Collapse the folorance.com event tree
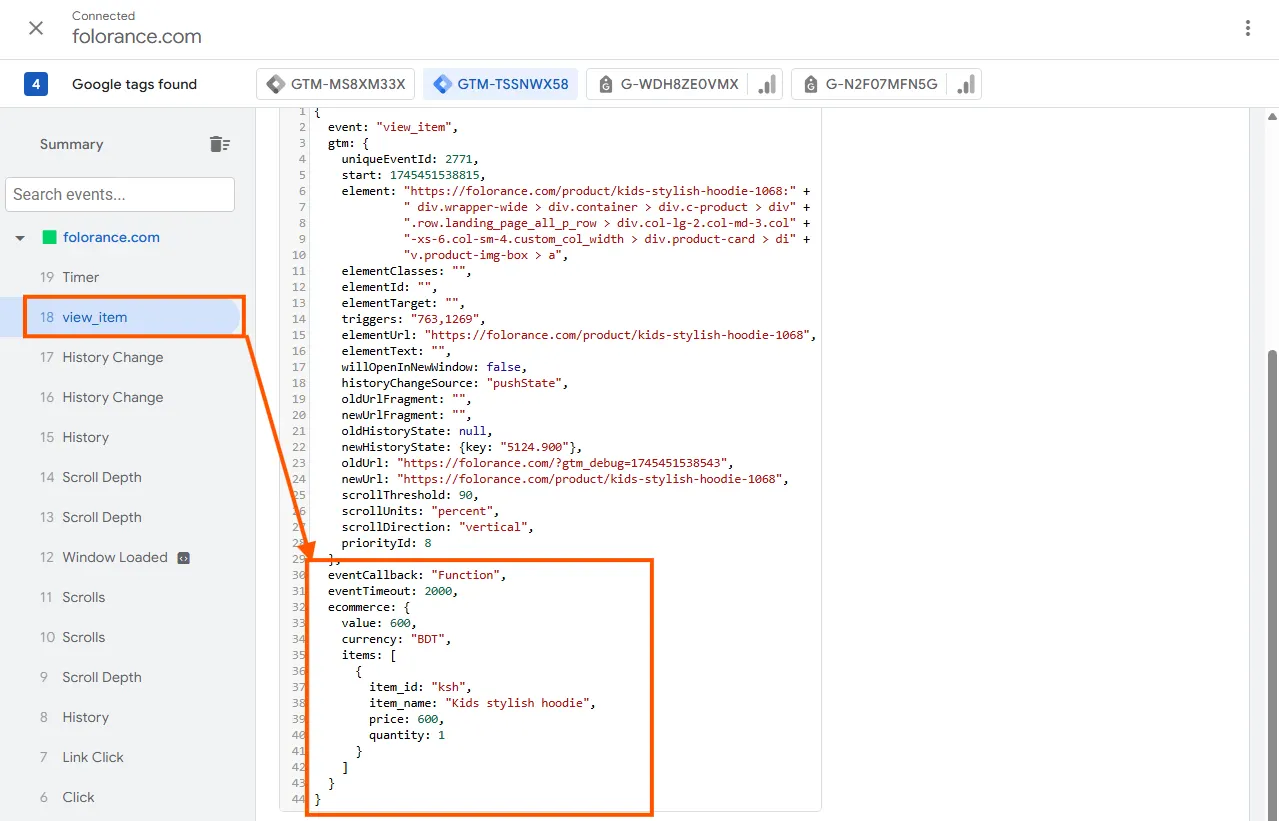Viewport: 1279px width, 821px height. pos(19,238)
